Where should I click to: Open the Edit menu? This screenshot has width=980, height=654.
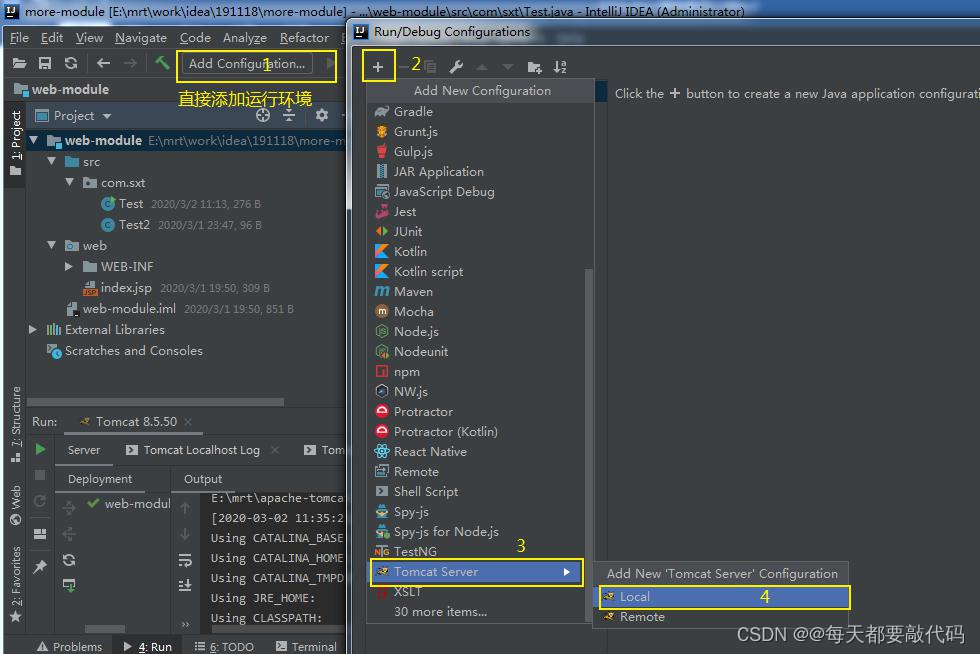52,38
